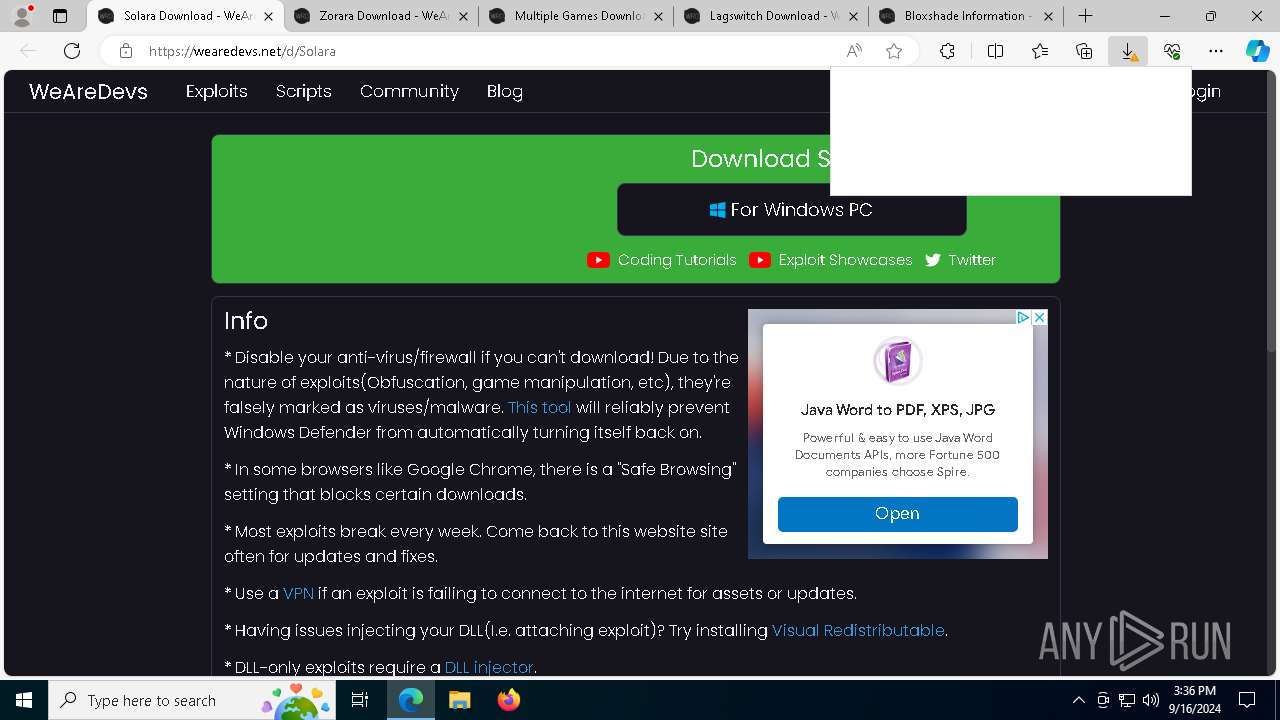Screen dimensions: 1280x720
Task: Close the Lagswitch Download tab
Action: point(853,16)
